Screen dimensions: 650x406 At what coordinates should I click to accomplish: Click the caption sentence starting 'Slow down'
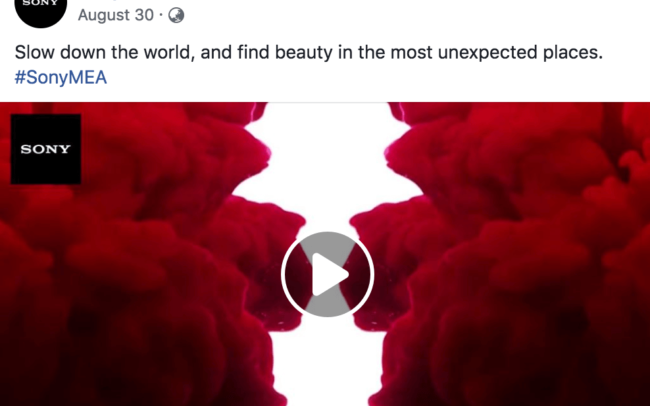click(309, 53)
